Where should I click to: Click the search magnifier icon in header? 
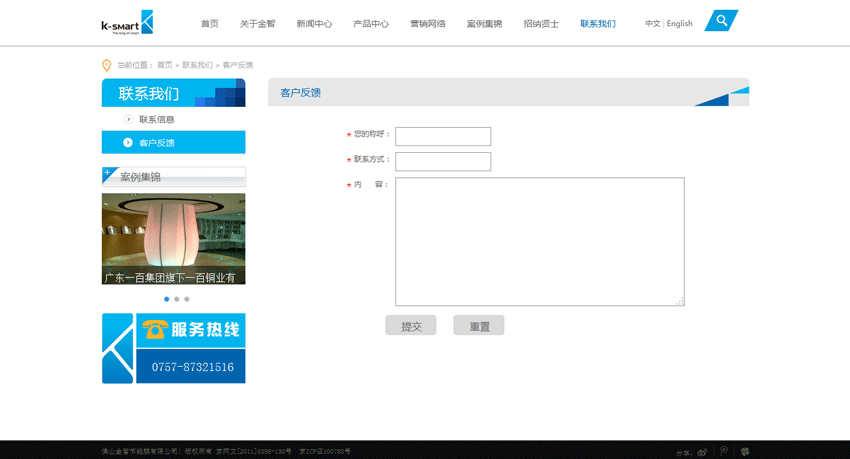721,21
